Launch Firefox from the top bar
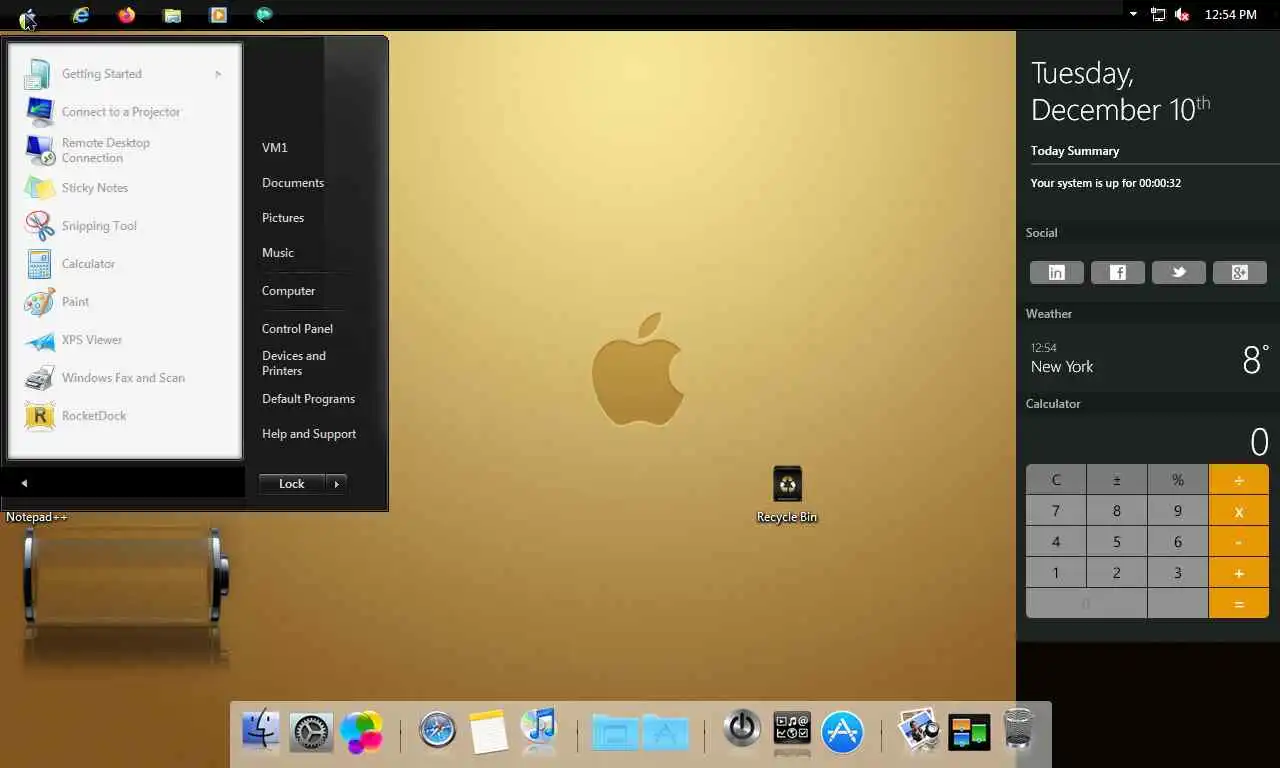 (126, 15)
